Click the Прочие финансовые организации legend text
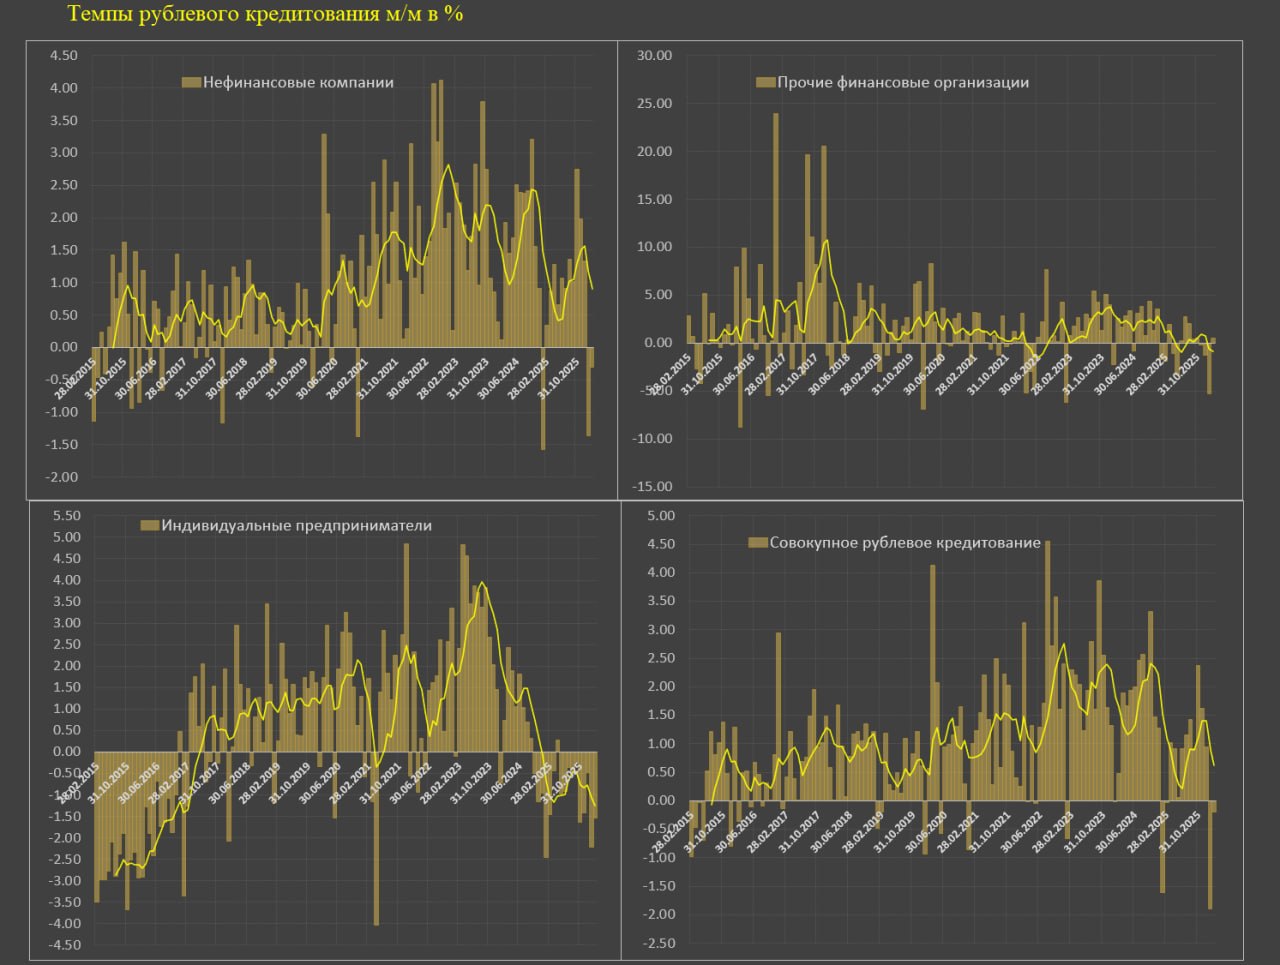This screenshot has height=965, width=1280. [x=903, y=83]
